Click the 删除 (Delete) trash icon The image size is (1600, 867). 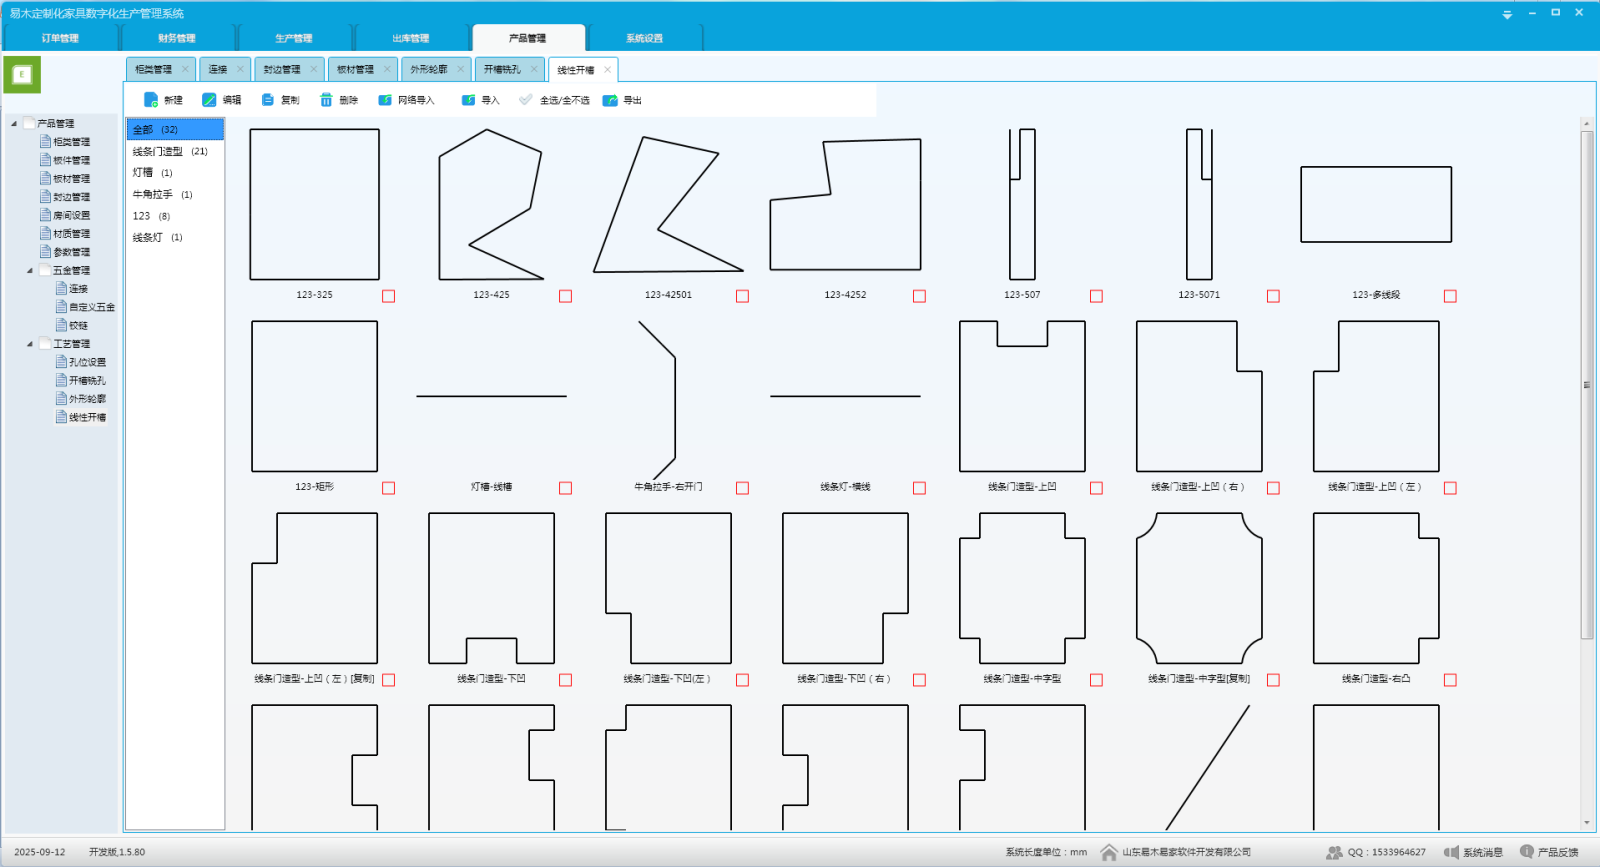pos(326,100)
